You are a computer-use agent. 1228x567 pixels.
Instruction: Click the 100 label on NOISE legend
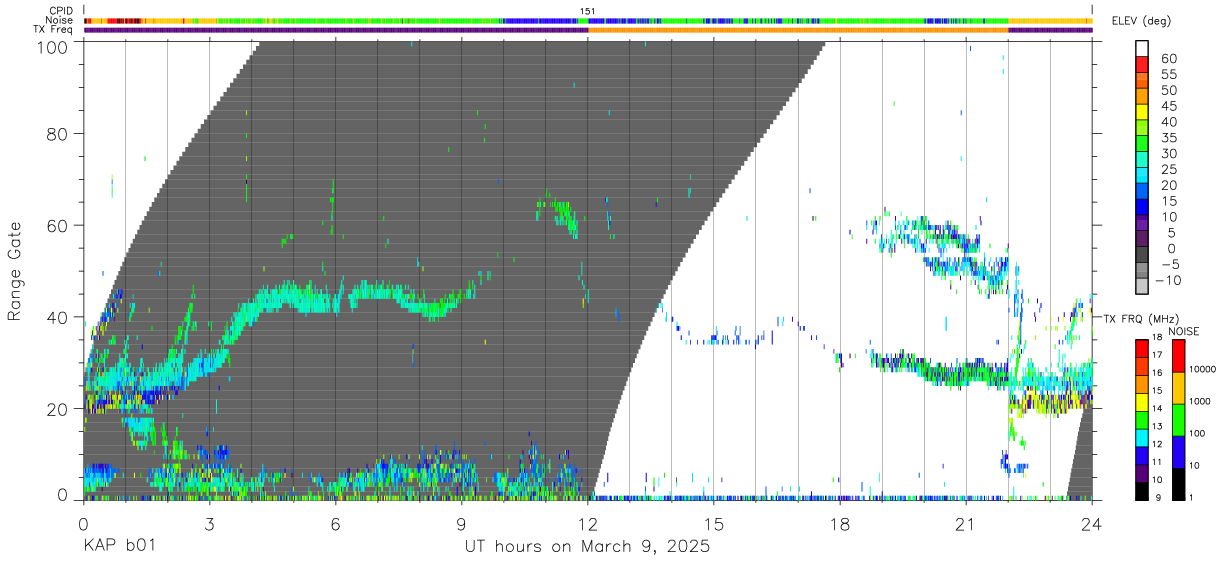point(1199,433)
